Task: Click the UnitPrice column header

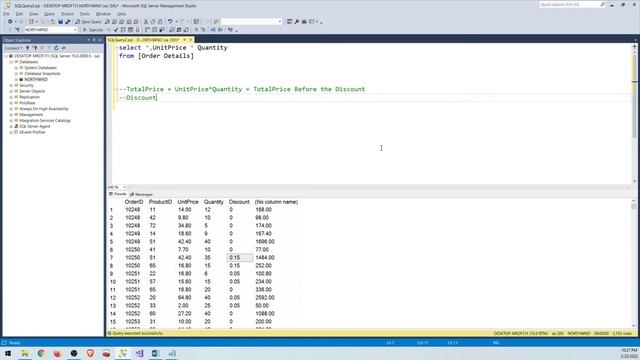Action: click(x=188, y=202)
